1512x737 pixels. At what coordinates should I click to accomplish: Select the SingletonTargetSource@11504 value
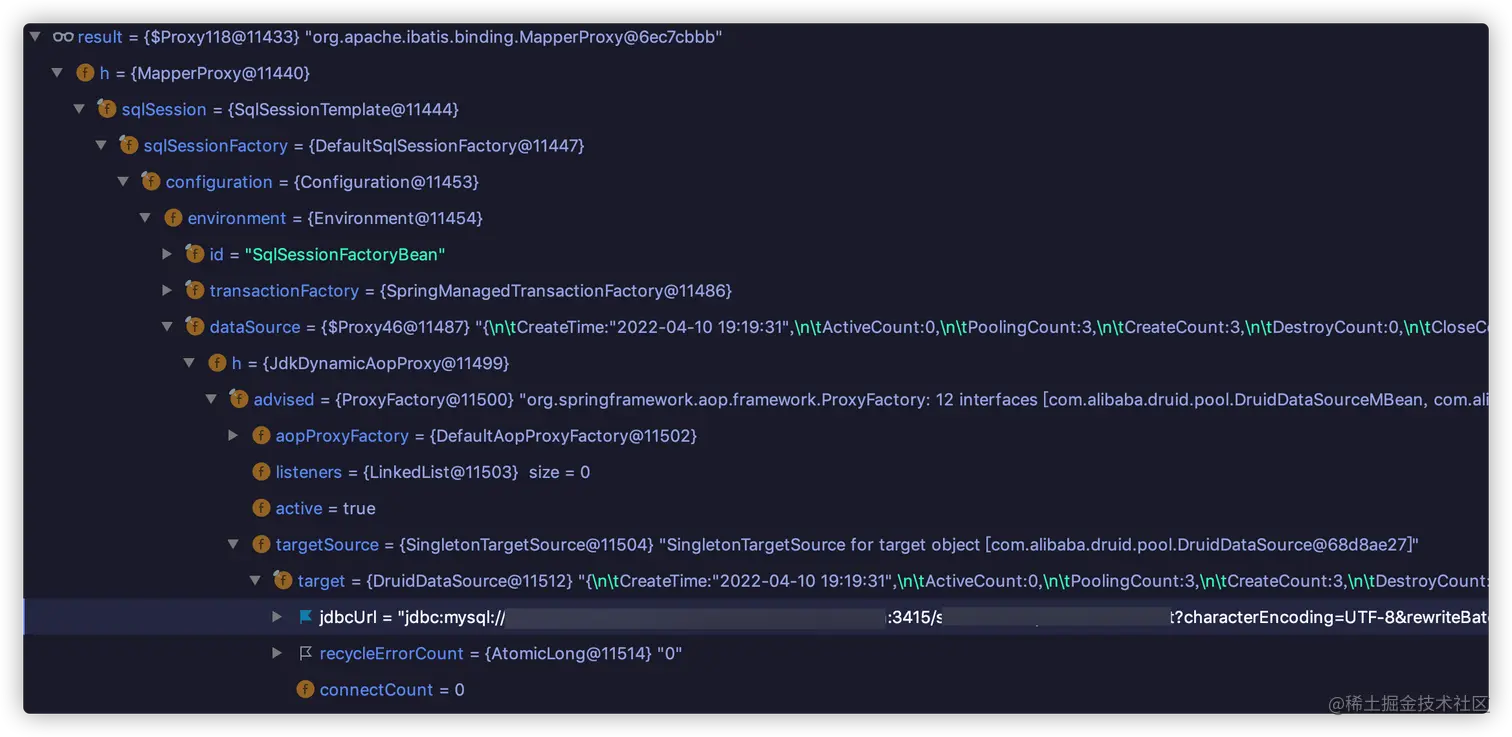click(x=526, y=545)
